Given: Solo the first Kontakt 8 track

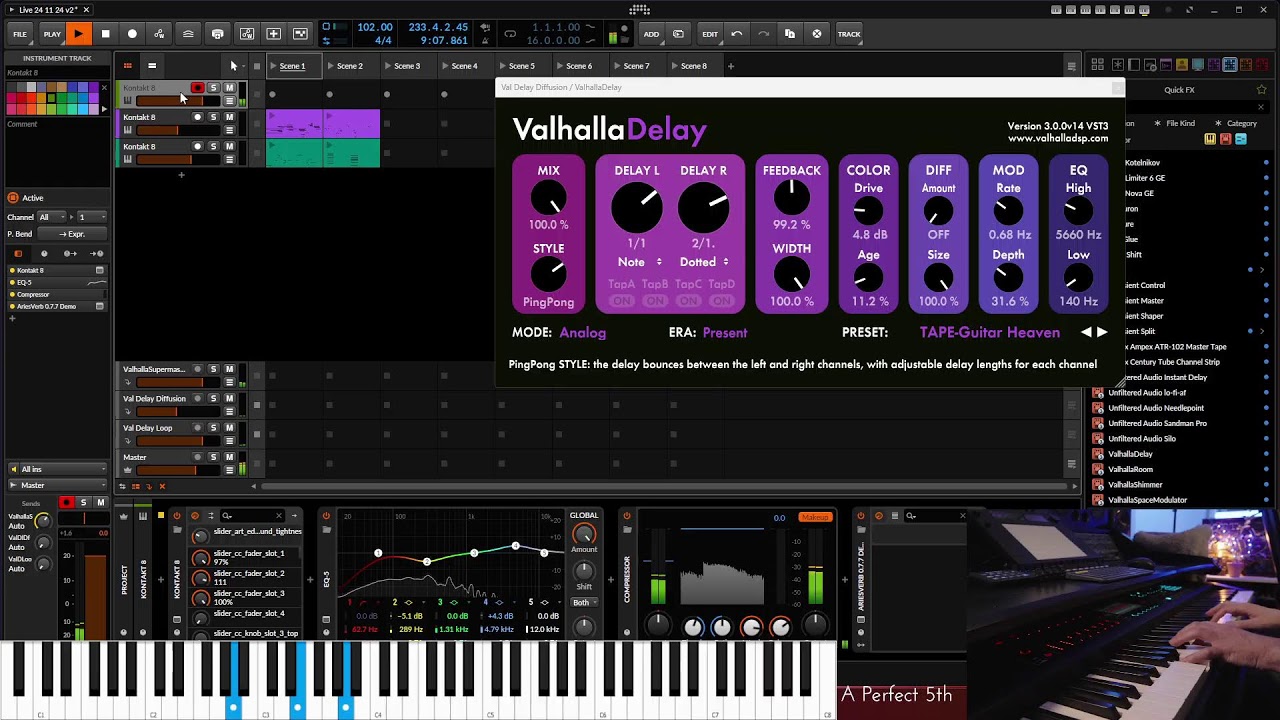Looking at the screenshot, I should (x=213, y=88).
